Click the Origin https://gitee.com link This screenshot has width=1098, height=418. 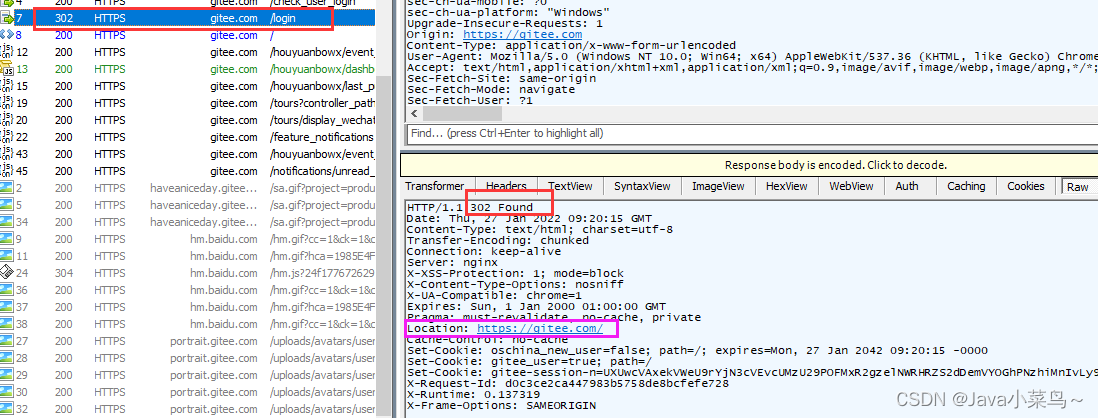[522, 34]
